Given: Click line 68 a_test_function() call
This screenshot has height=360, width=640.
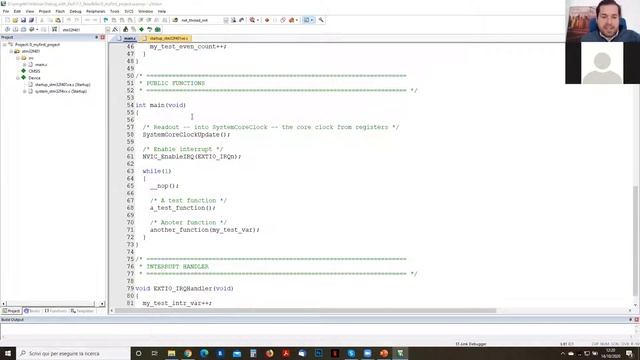Looking at the screenshot, I should point(182,208).
